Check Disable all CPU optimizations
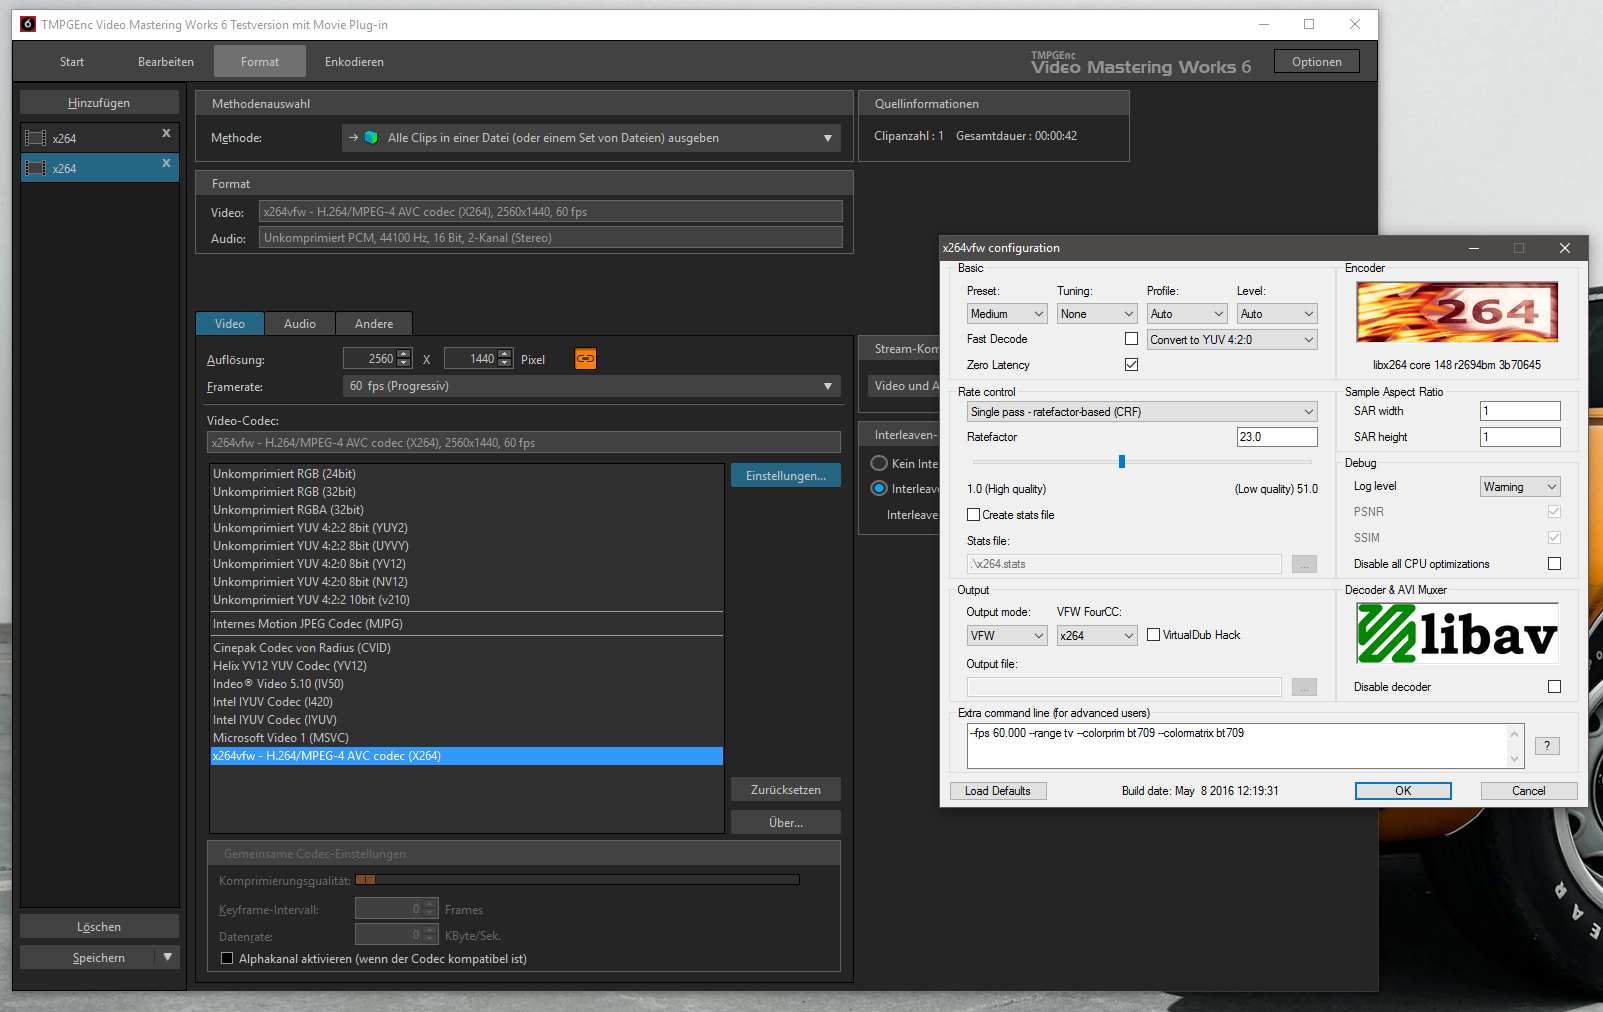 click(x=1554, y=564)
